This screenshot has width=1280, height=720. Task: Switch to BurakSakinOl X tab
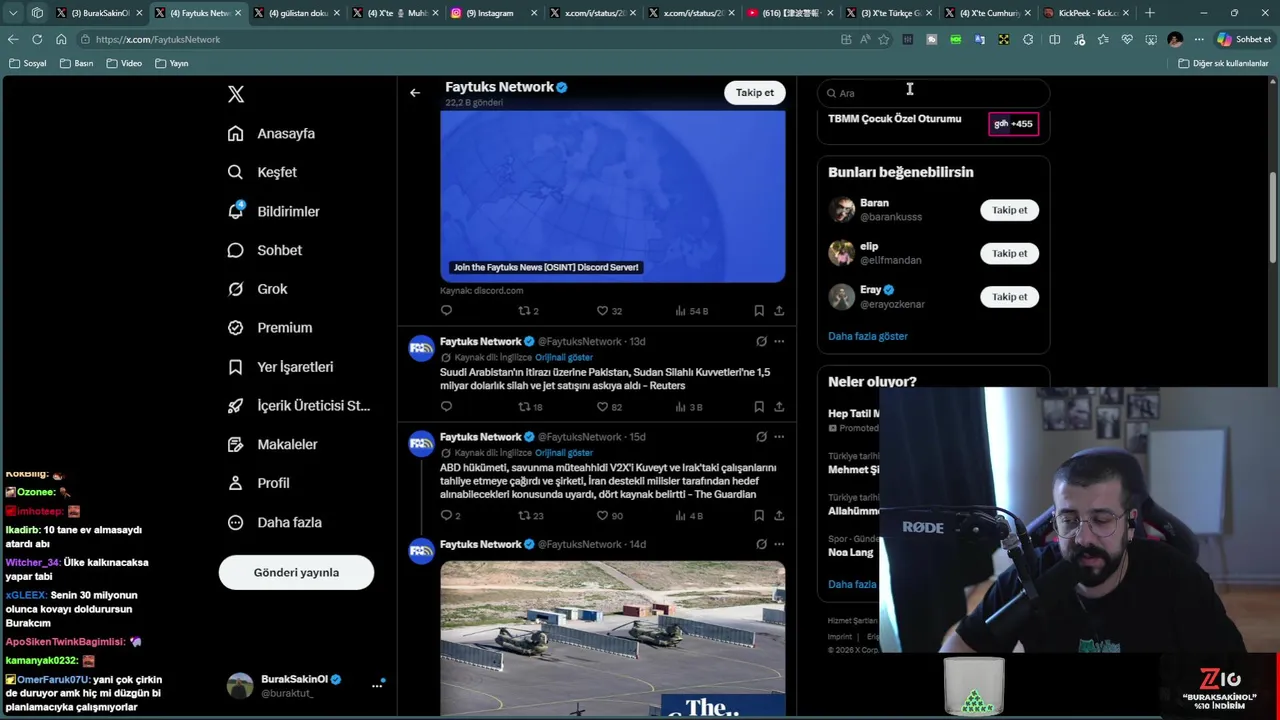(98, 13)
